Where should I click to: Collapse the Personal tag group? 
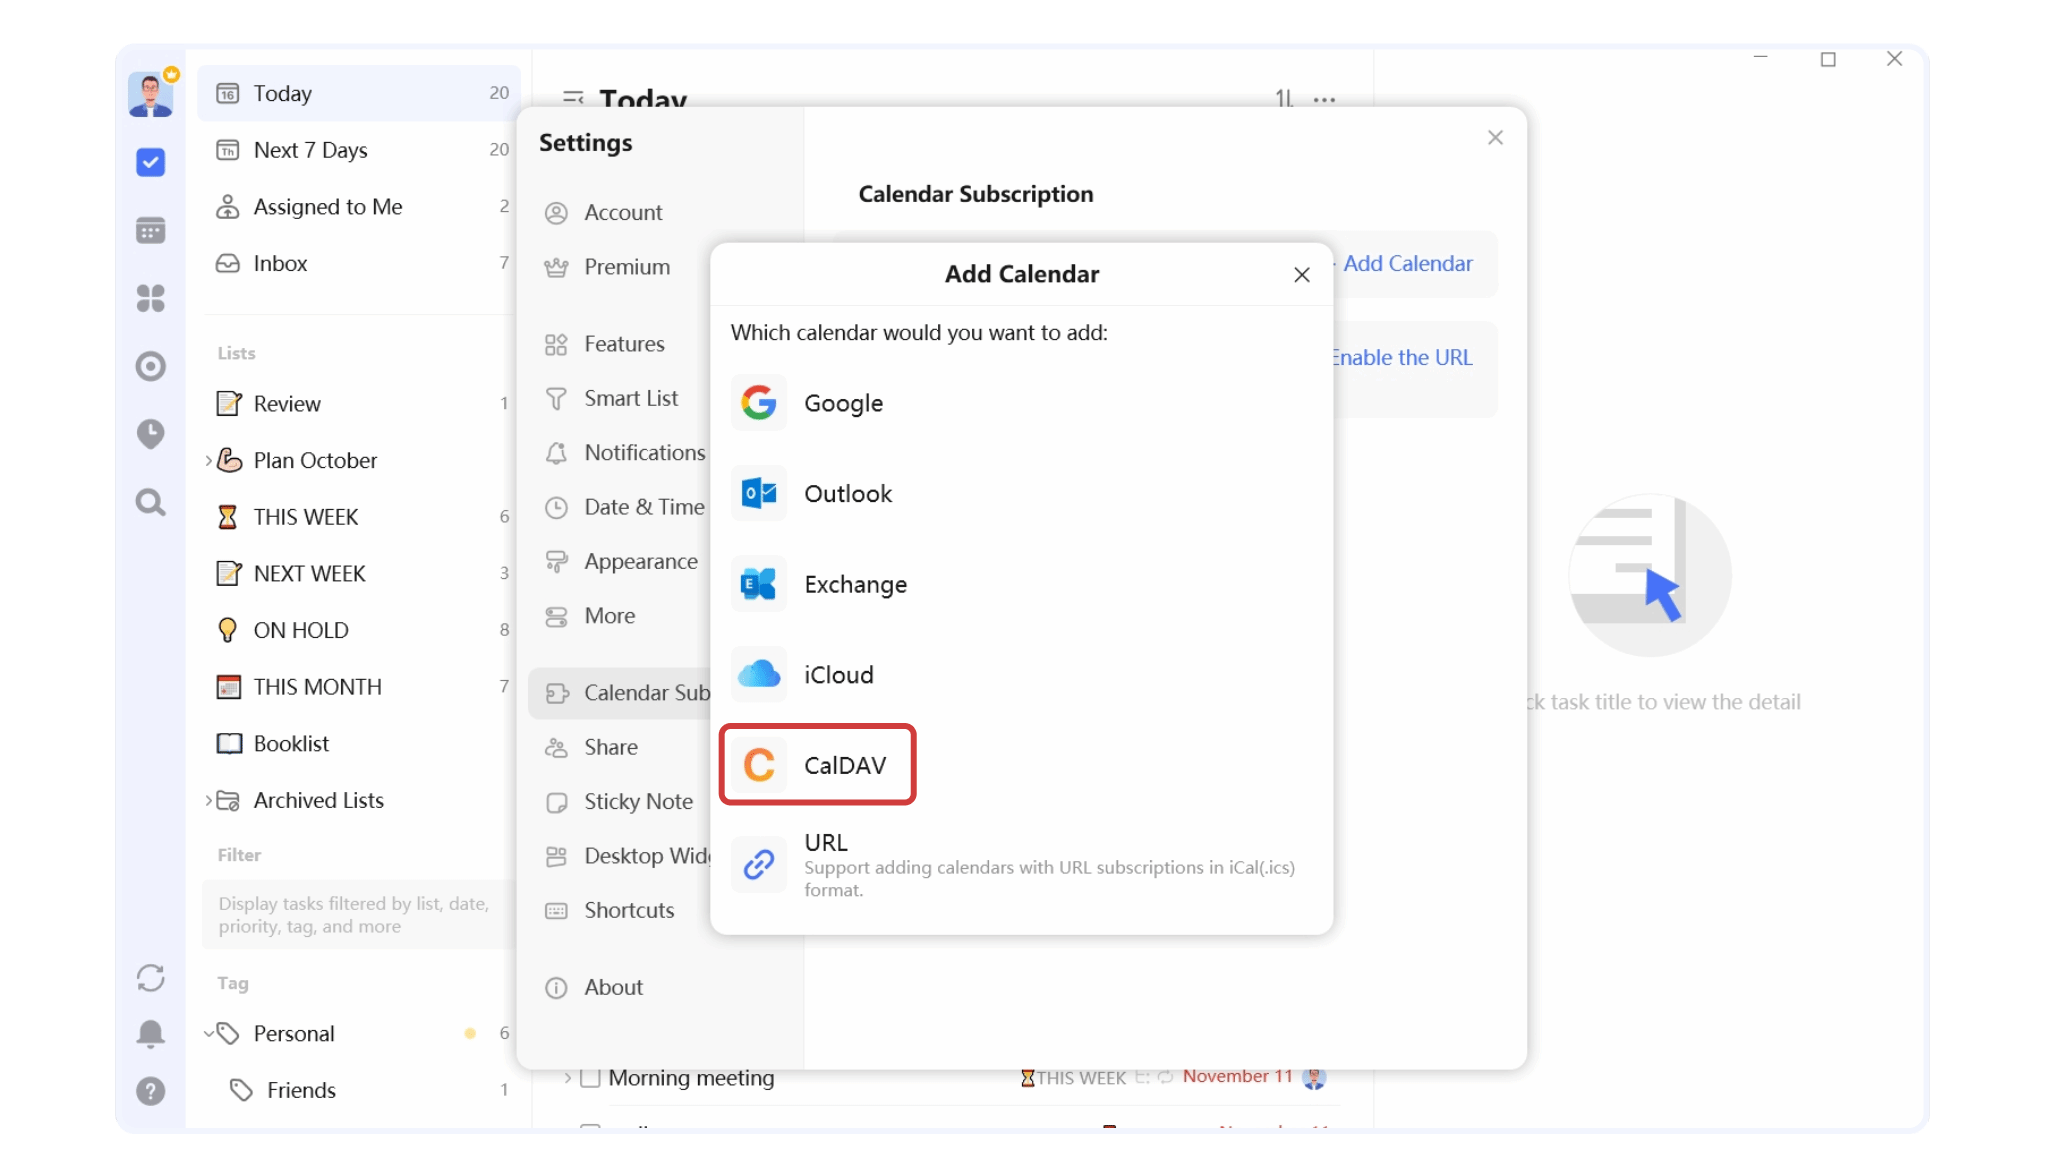[x=209, y=1034]
